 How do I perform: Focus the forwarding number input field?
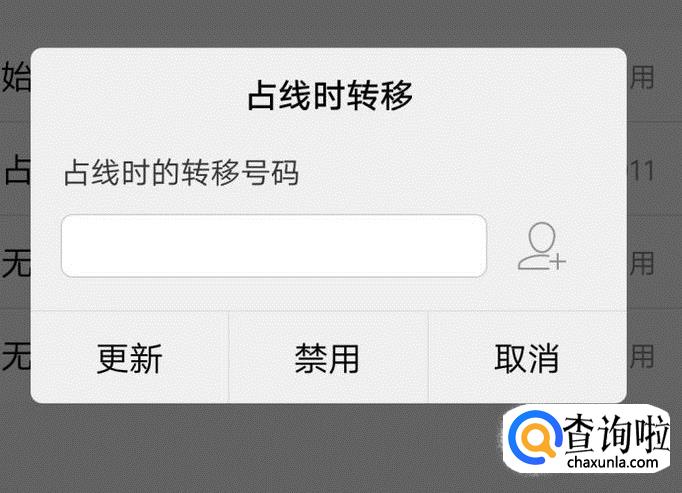click(x=274, y=246)
